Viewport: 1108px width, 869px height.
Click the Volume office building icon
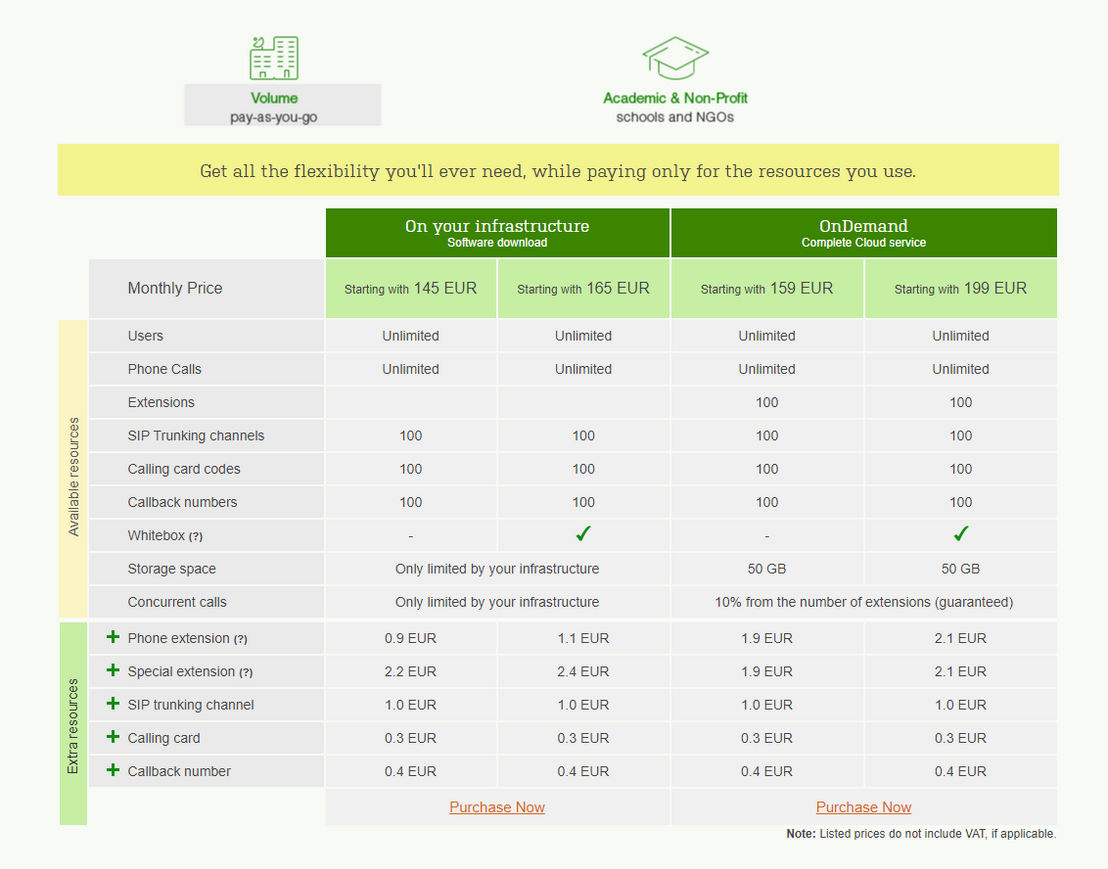coord(274,58)
